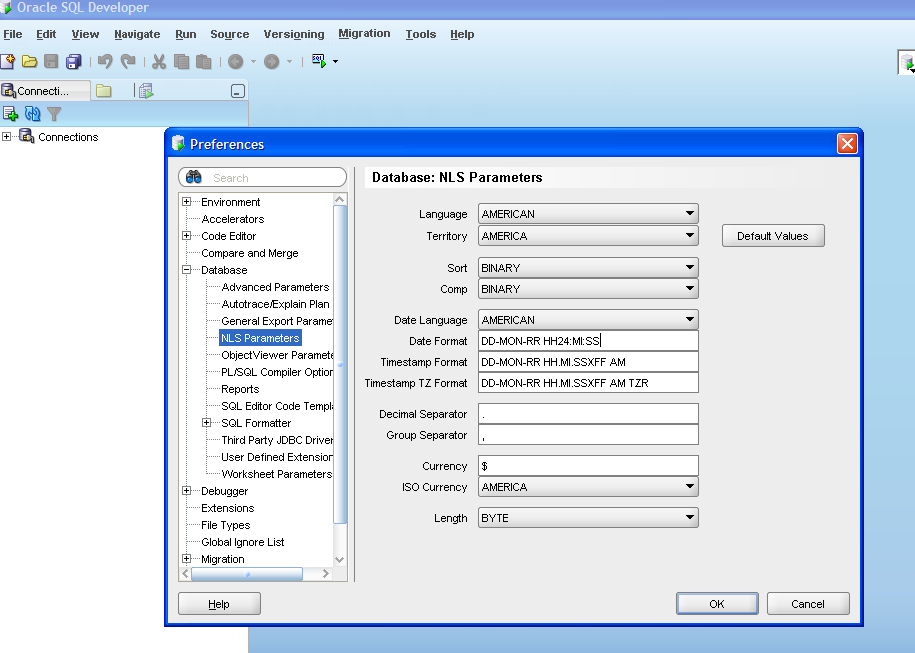Expand the Debugger preferences node
This screenshot has height=653, width=915.
point(186,491)
